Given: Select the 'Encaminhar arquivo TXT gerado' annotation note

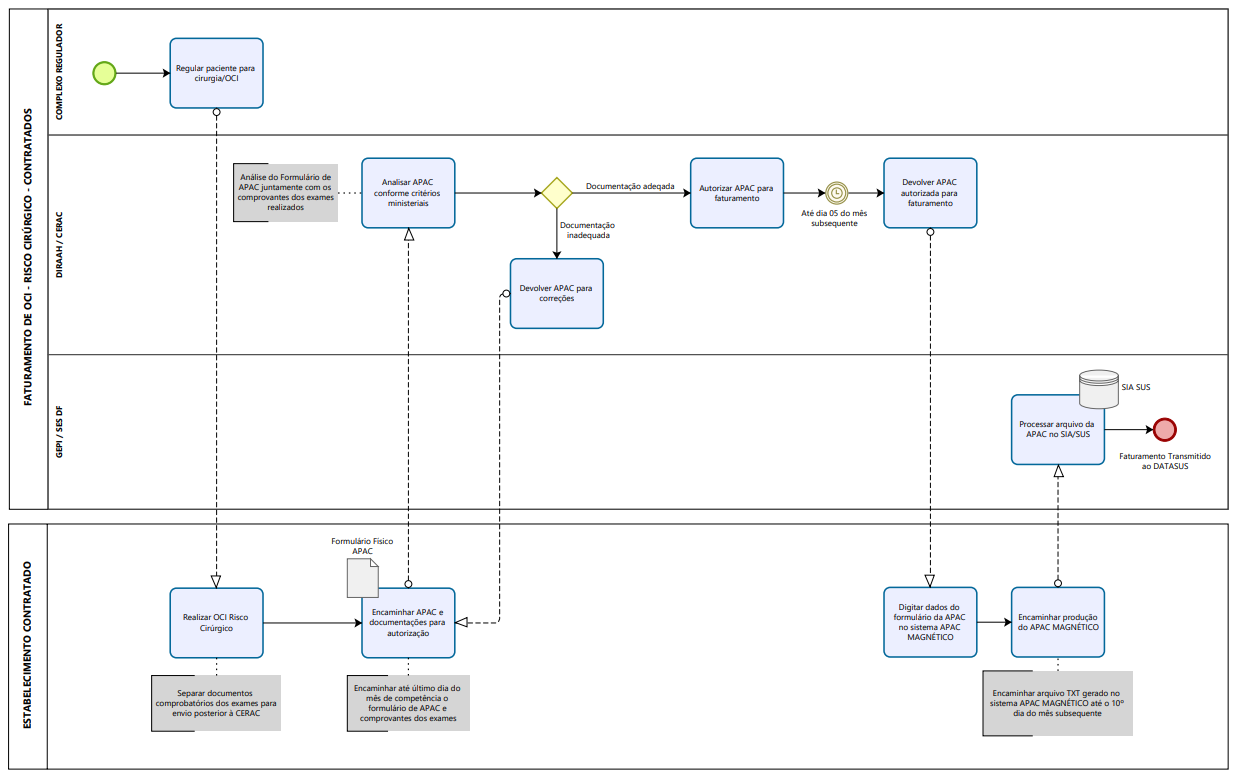Looking at the screenshot, I should click(1057, 703).
